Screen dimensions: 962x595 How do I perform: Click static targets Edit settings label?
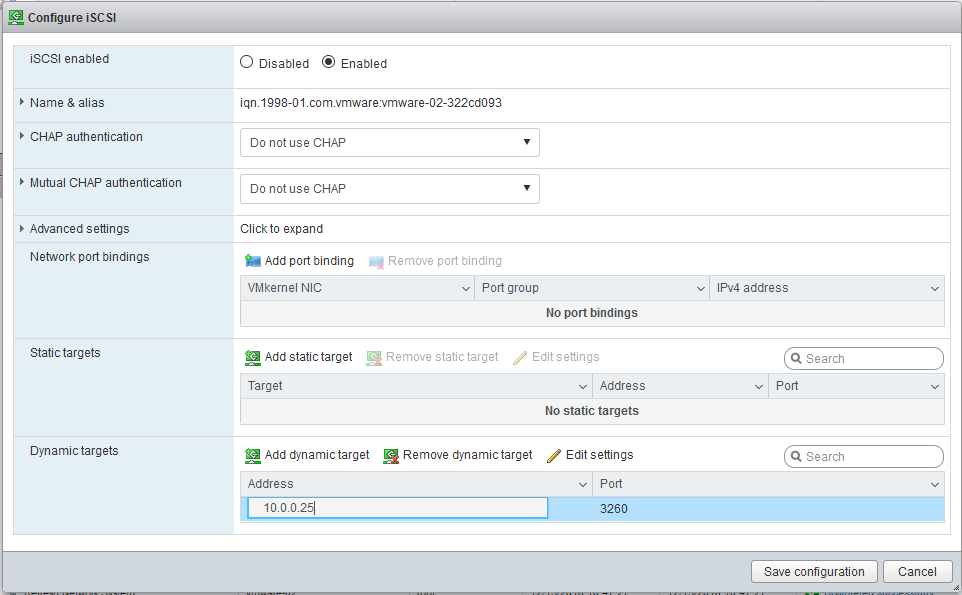[x=566, y=356]
